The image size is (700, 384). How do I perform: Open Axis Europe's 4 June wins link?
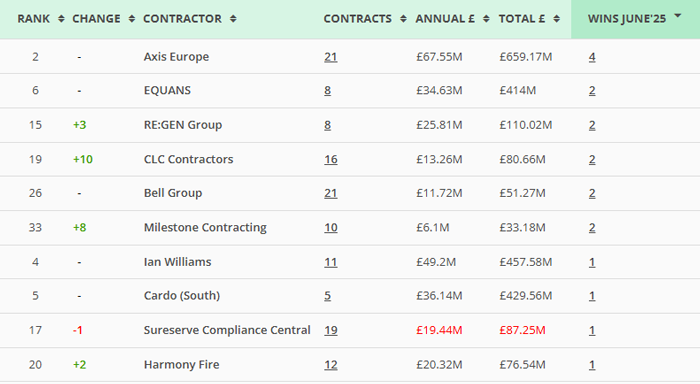[592, 57]
